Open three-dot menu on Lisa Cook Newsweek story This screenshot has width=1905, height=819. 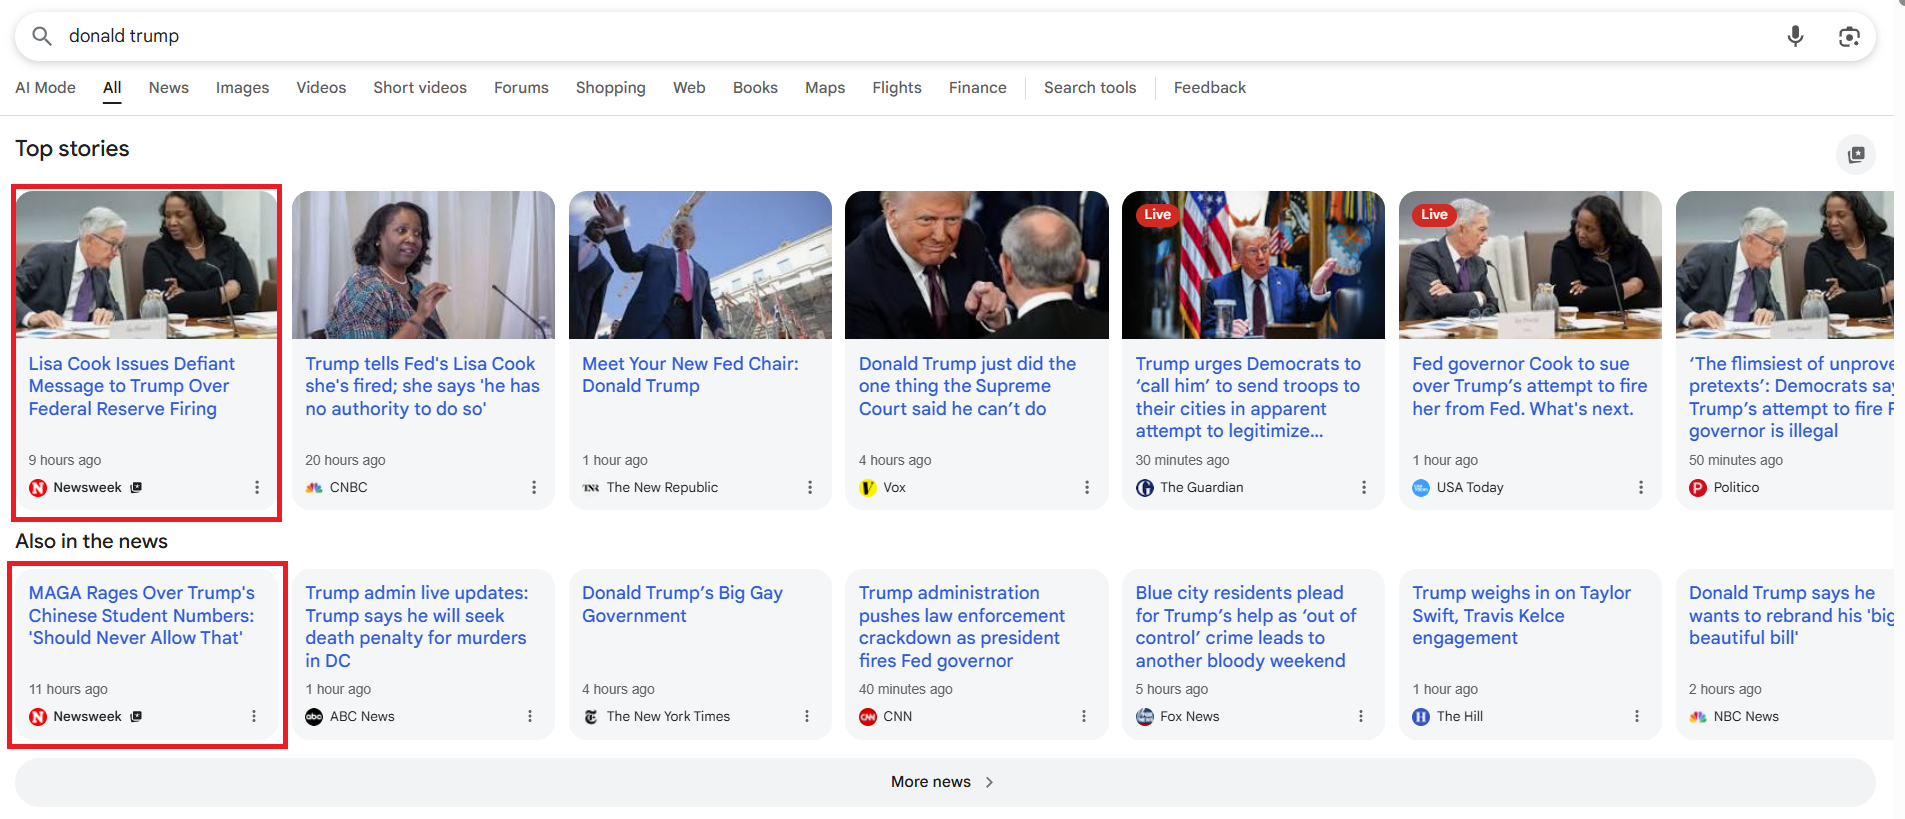[x=257, y=487]
